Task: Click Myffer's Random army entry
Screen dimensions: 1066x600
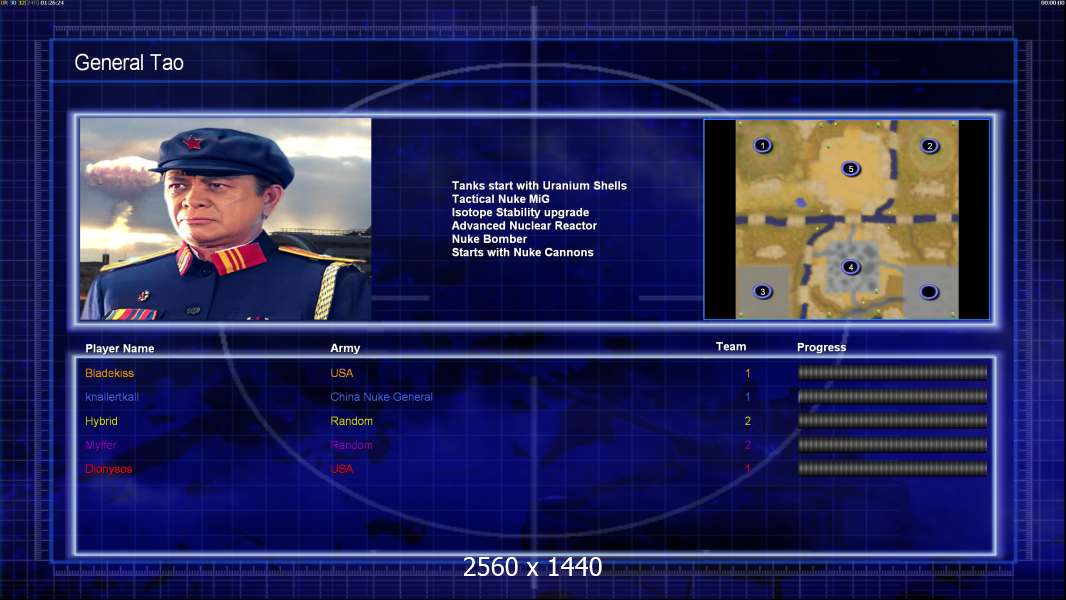Action: (x=351, y=445)
